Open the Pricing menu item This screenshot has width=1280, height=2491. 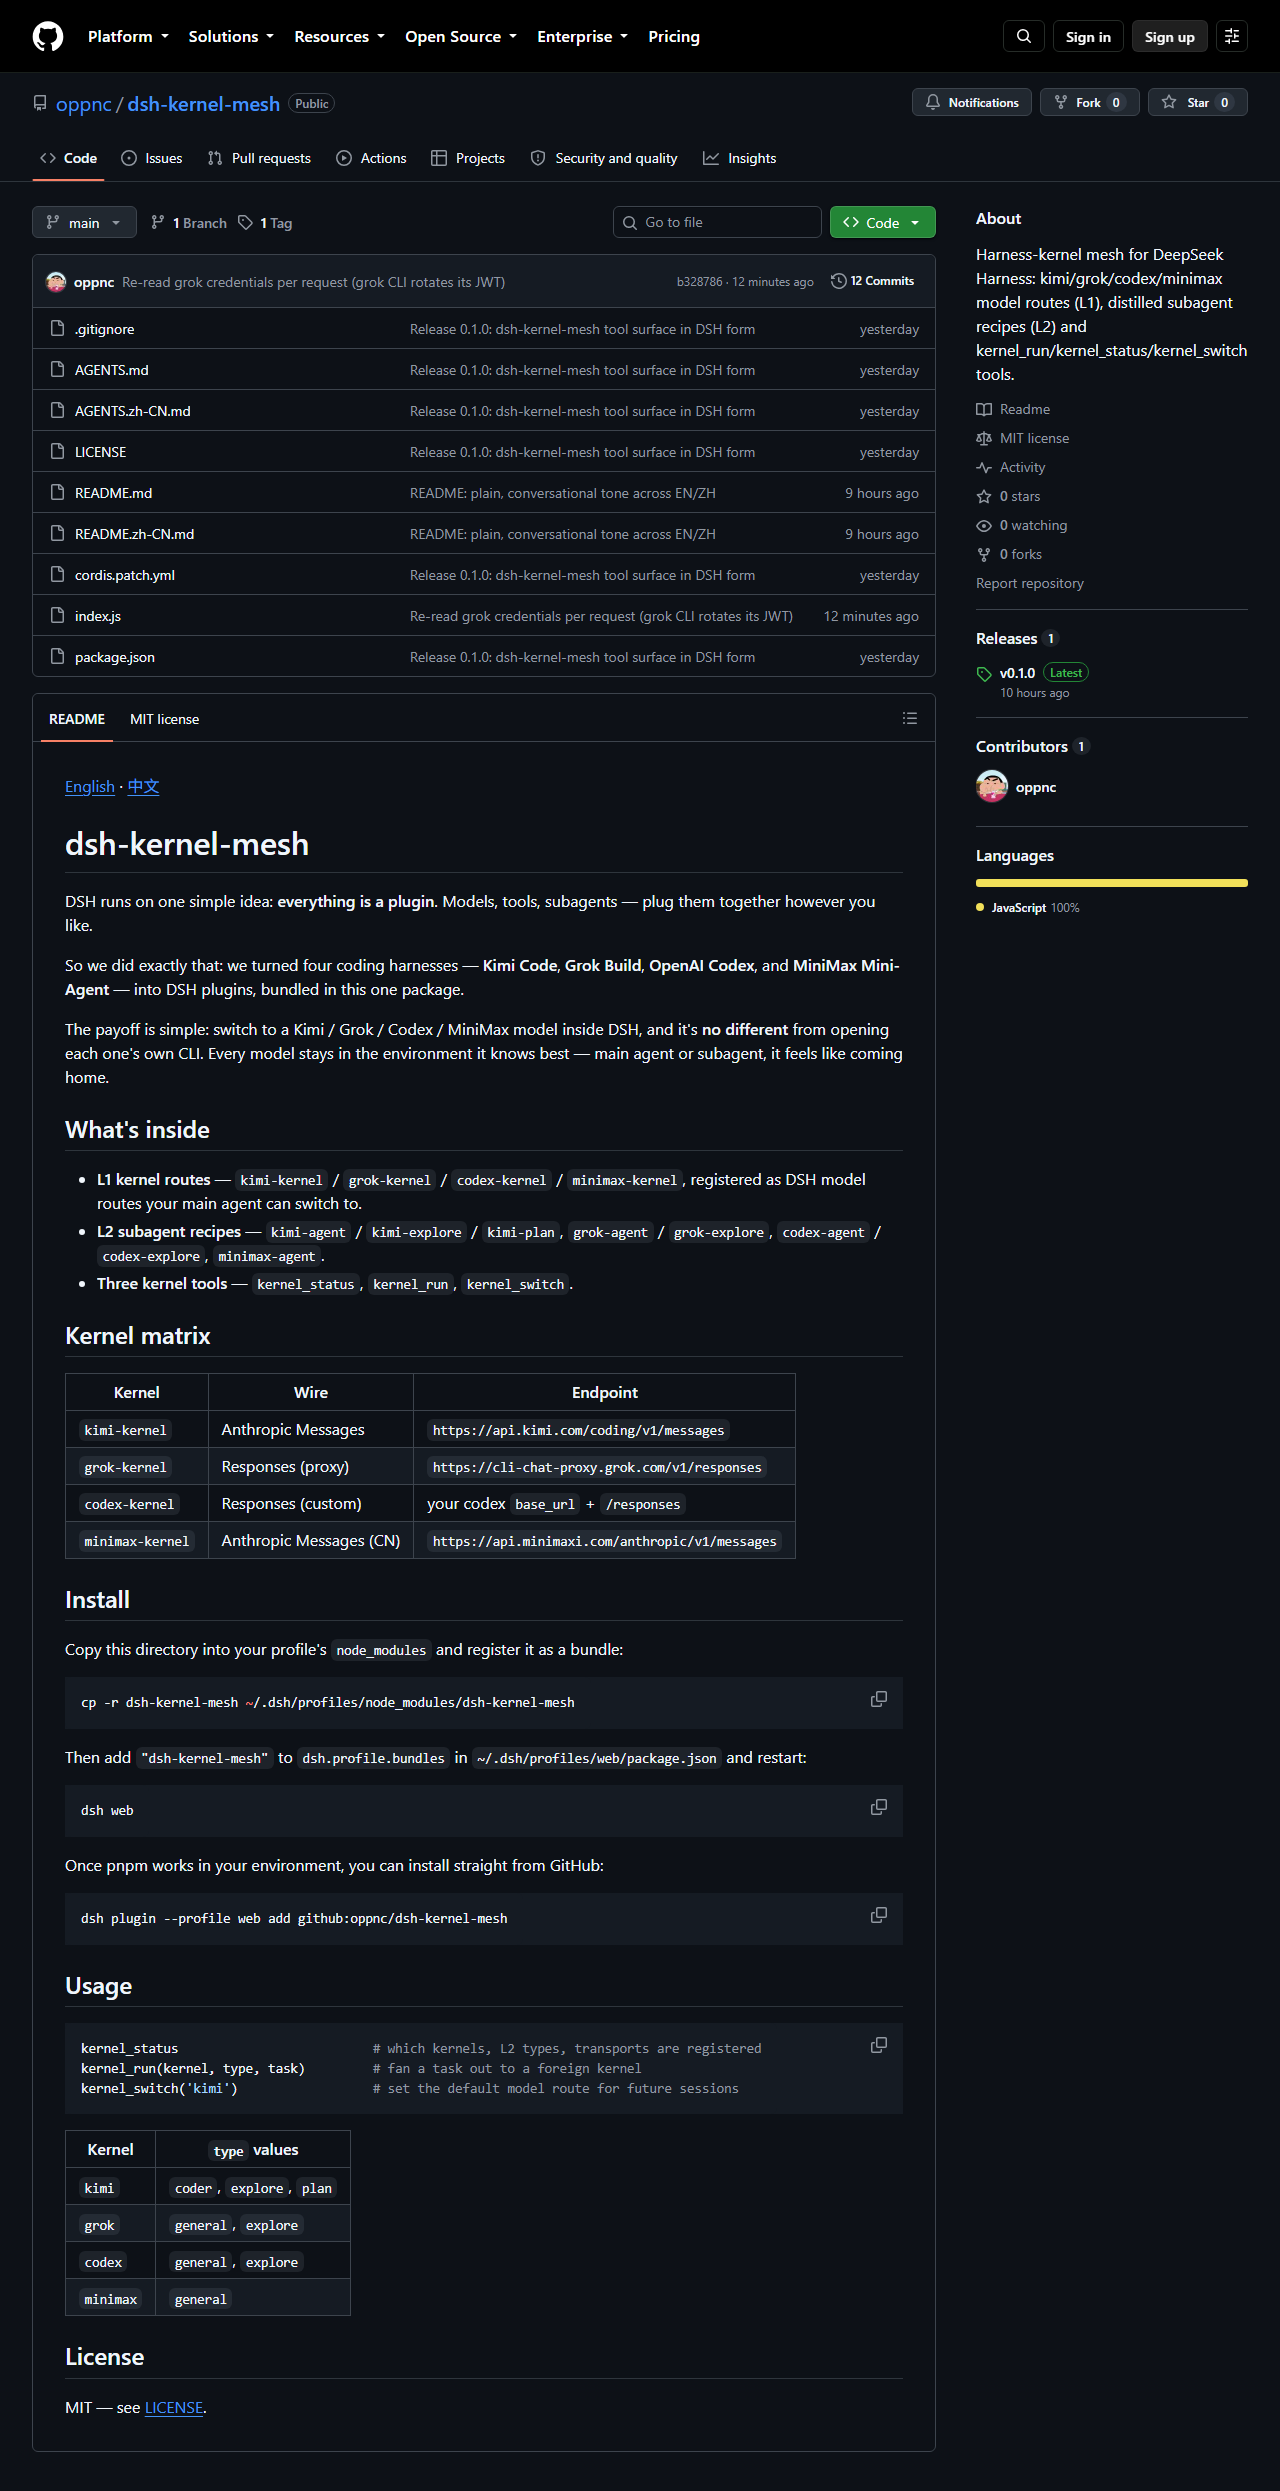(x=674, y=36)
